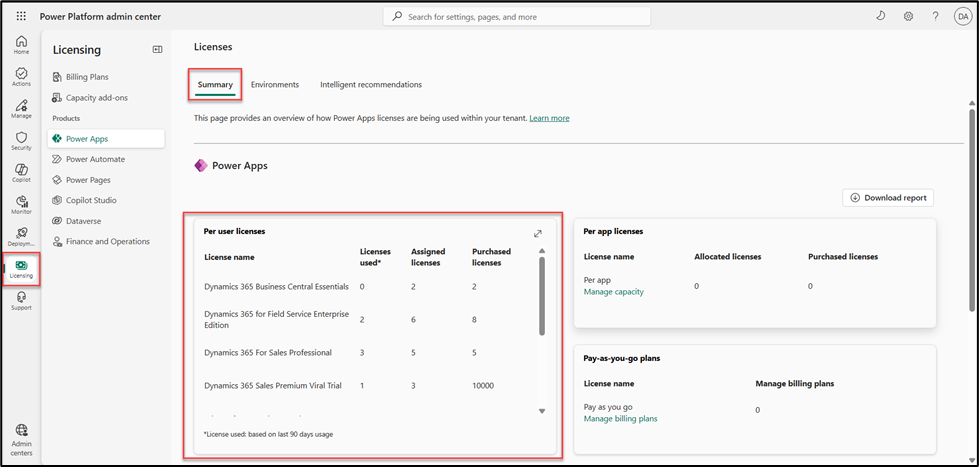Open the app launcher waffle icon
This screenshot has height=467, width=979.
click(x=21, y=17)
